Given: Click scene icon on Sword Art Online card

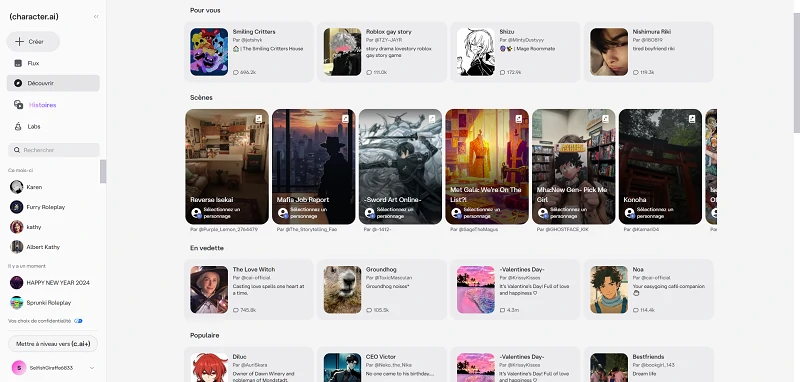Looking at the screenshot, I should pyautogui.click(x=432, y=119).
